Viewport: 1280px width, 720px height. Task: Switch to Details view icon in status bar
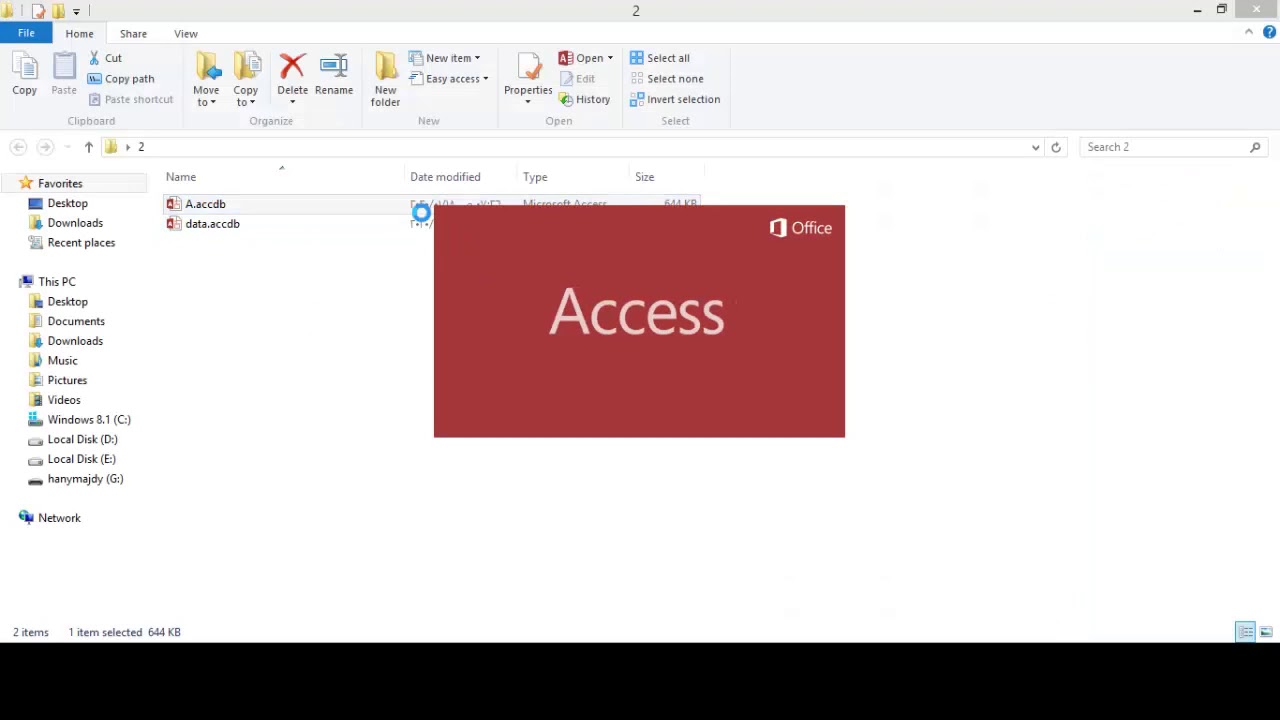(1246, 632)
